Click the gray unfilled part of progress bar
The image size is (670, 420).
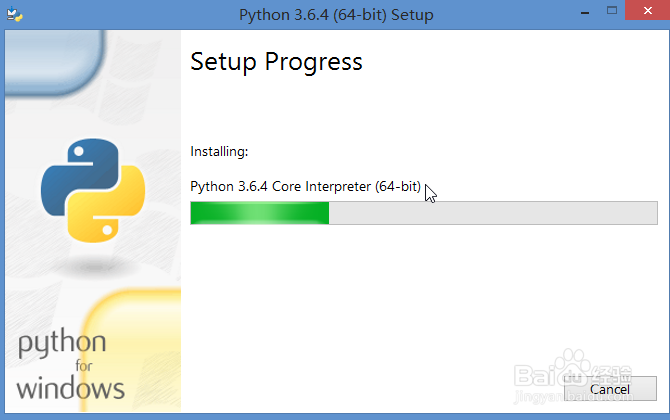tap(493, 213)
